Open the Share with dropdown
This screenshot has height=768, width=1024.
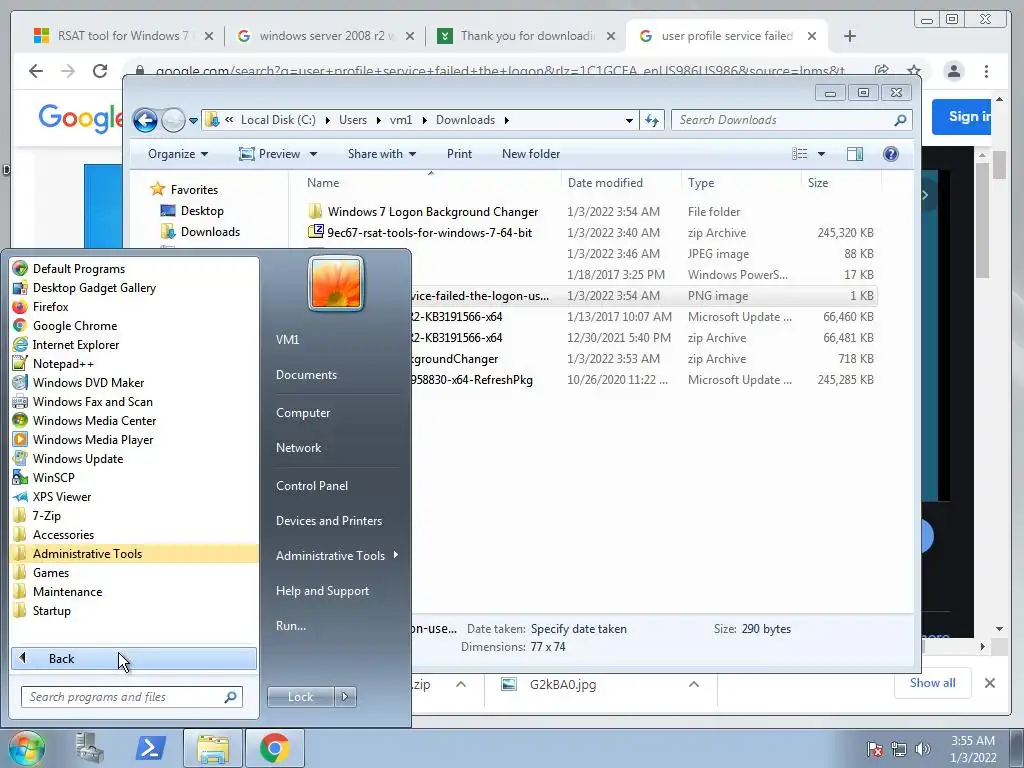point(381,153)
